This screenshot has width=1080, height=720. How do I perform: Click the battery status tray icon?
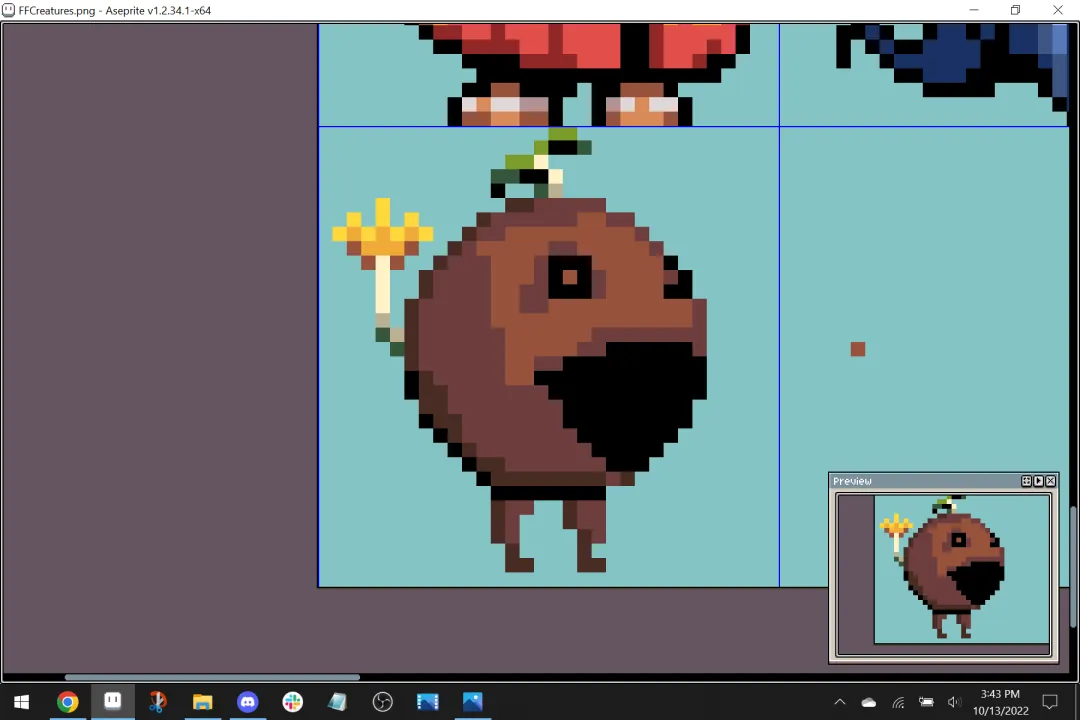tap(926, 702)
